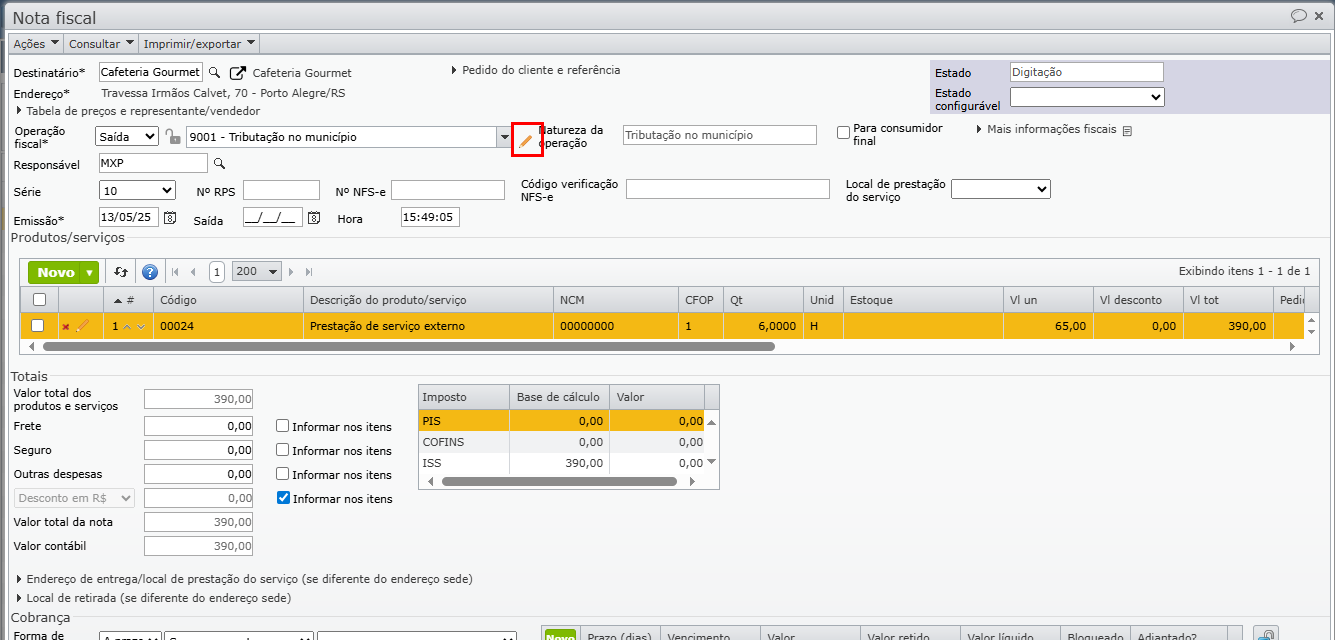1335x640 pixels.
Task: Open 9001 - Tributação no município dropdown
Action: click(x=504, y=137)
